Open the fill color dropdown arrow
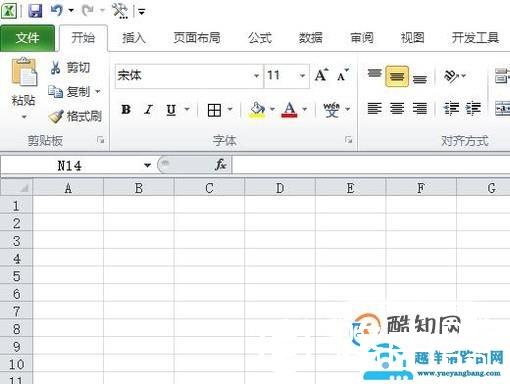Viewport: 510px width, 384px height. click(x=272, y=109)
